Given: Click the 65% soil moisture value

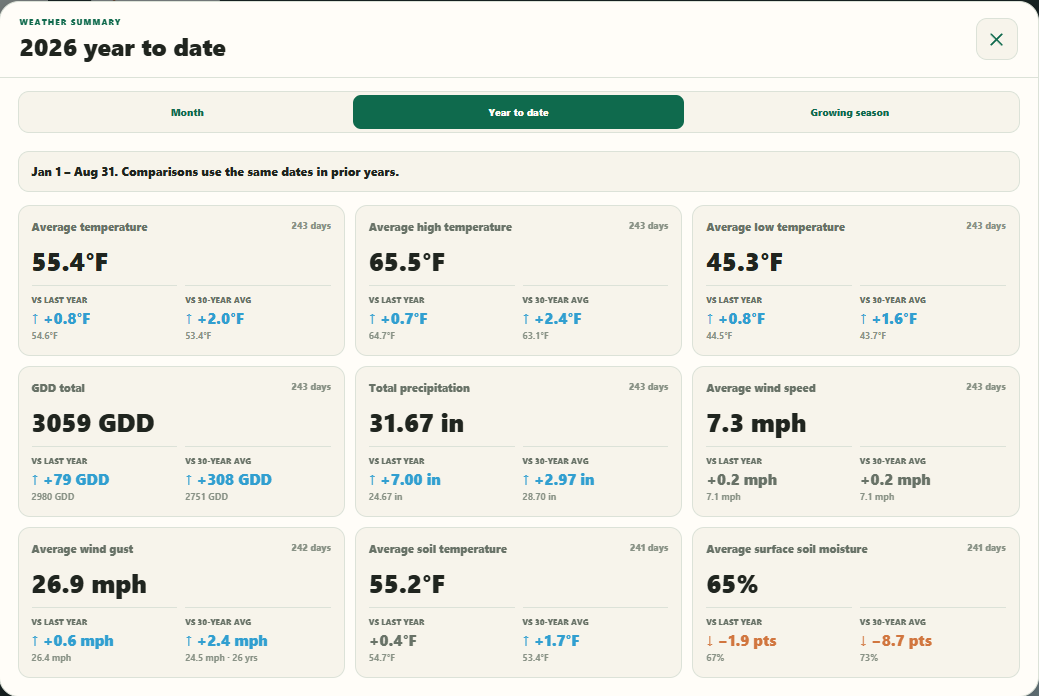Looking at the screenshot, I should tap(732, 585).
